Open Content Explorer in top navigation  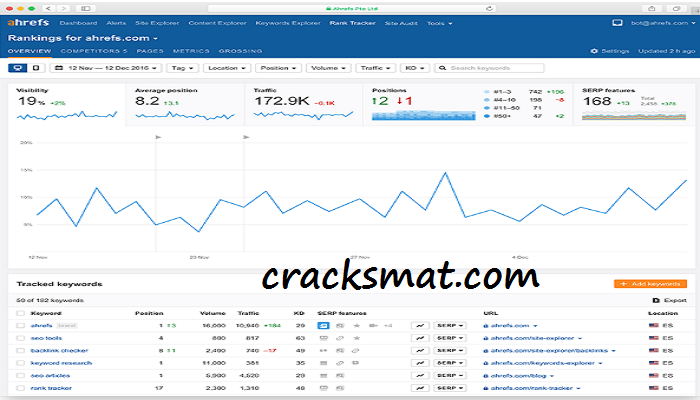click(x=217, y=23)
